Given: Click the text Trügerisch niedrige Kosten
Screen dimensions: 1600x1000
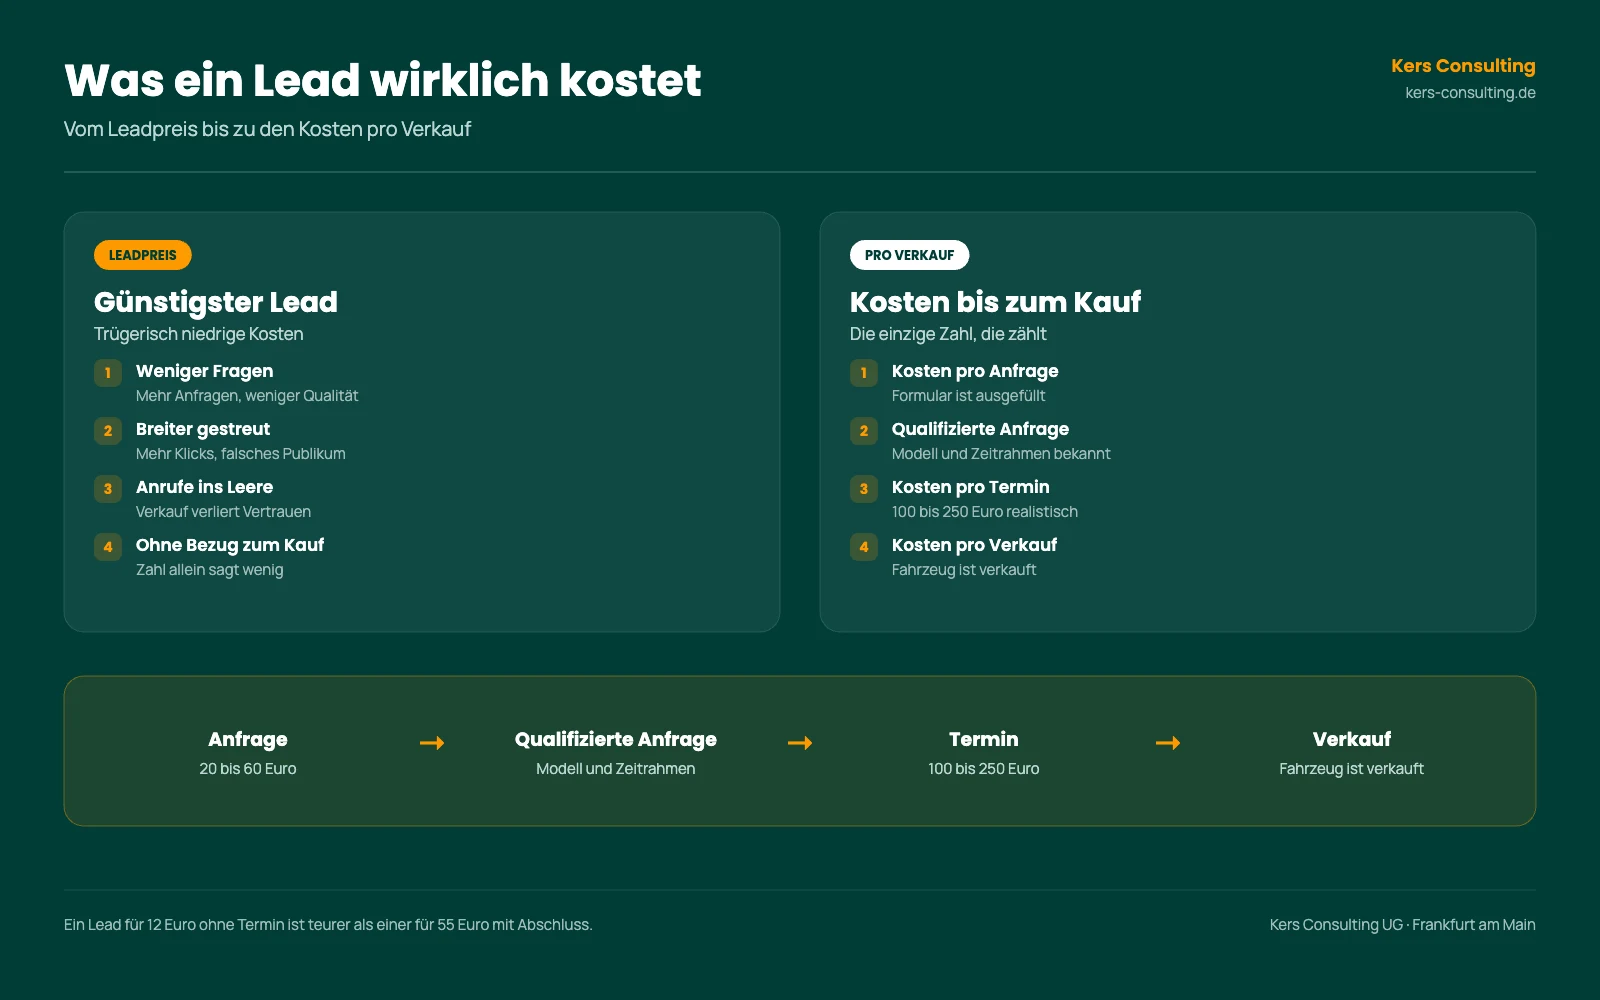Looking at the screenshot, I should click(x=198, y=334).
